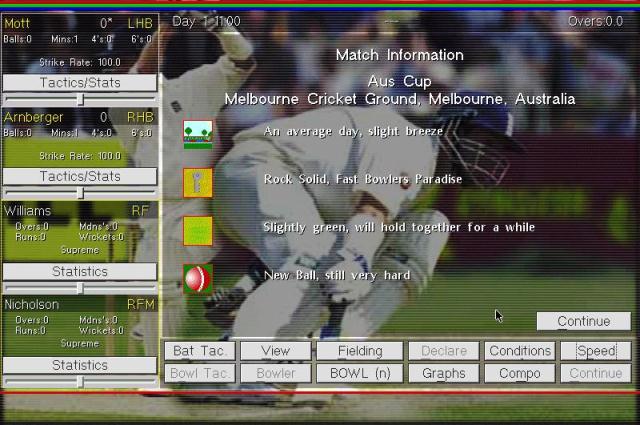Viewport: 640px width, 425px height.
Task: Click the pitch hardness icon
Action: coord(198,182)
